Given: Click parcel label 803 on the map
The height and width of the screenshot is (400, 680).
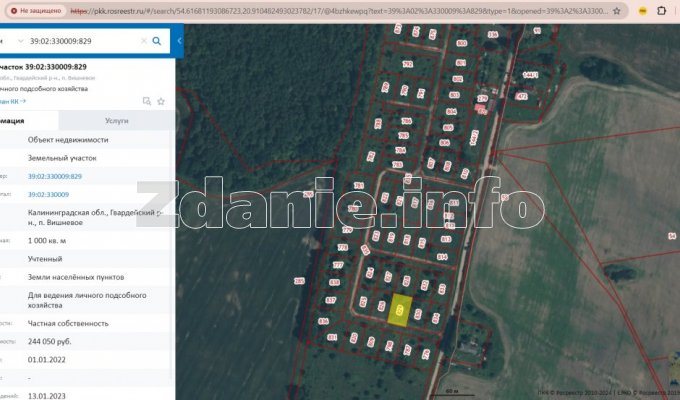Looking at the screenshot, I should 454,95.
